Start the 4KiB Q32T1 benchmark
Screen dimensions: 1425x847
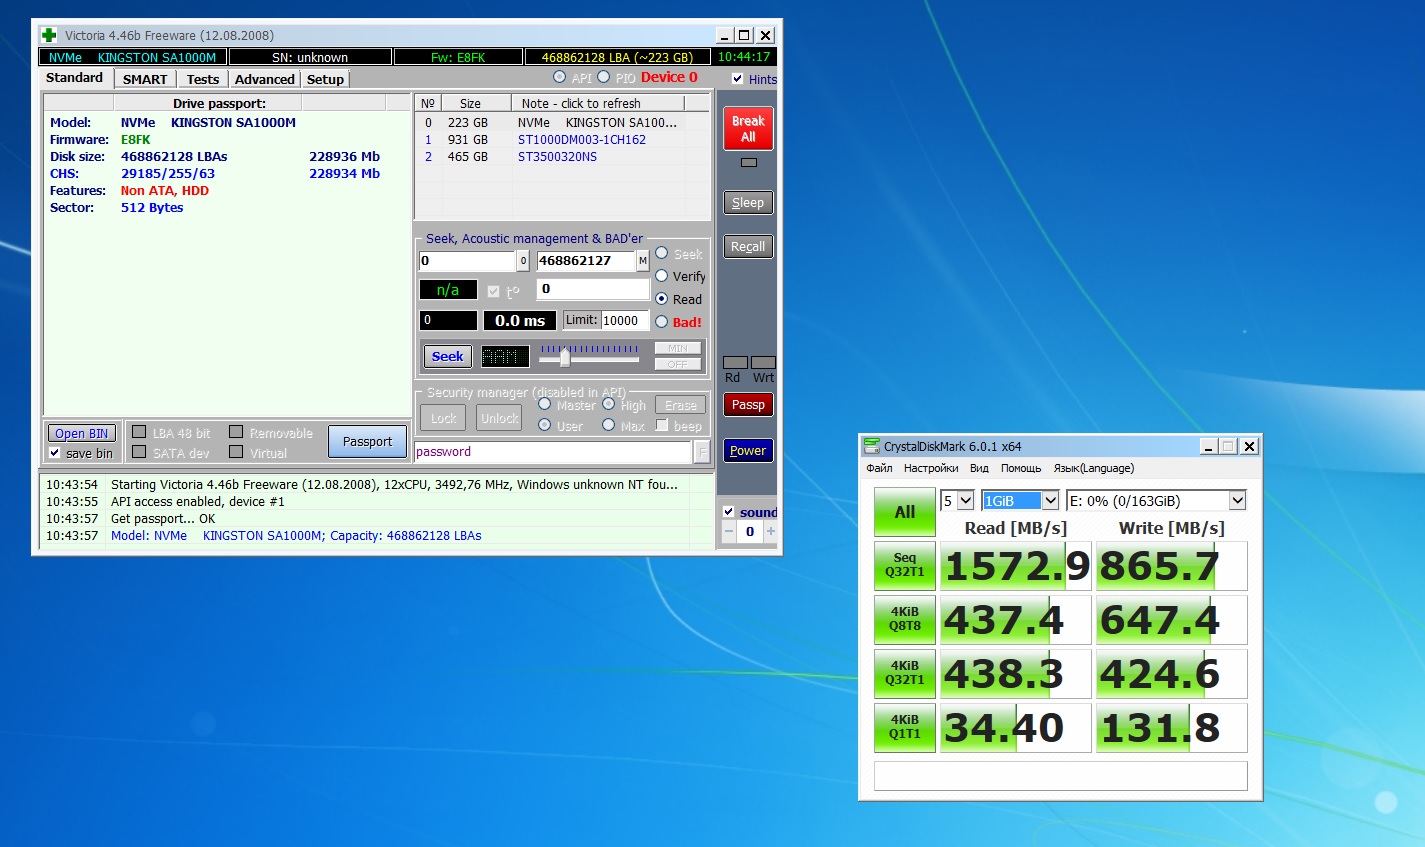905,674
